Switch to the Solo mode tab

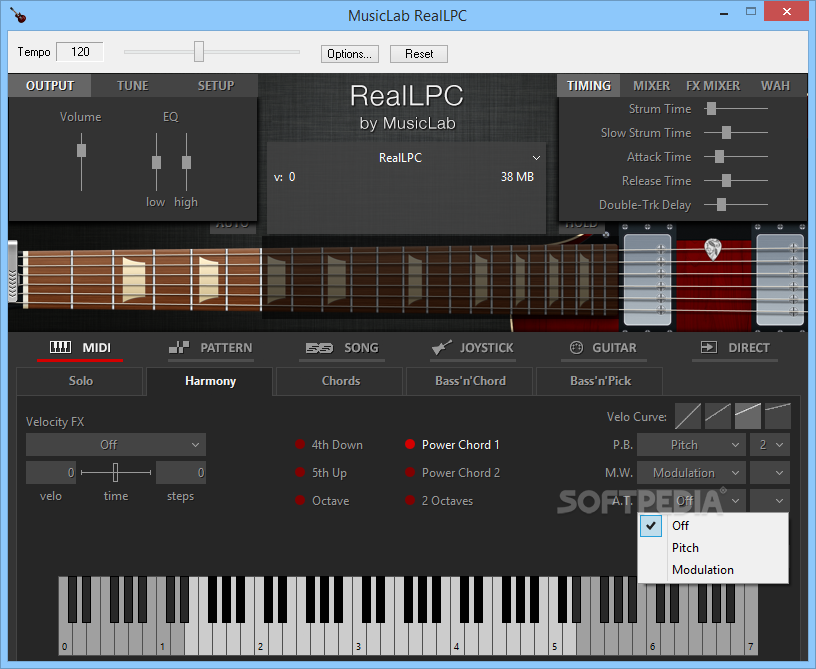pyautogui.click(x=80, y=381)
